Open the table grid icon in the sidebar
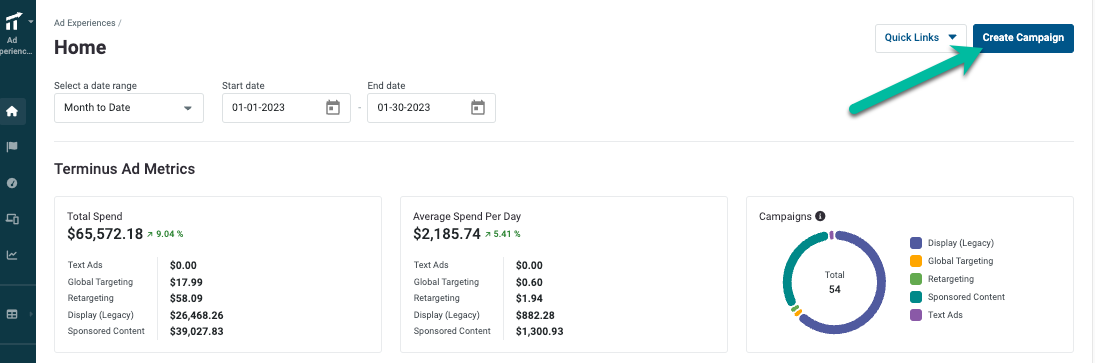1095x363 pixels. click(x=12, y=314)
